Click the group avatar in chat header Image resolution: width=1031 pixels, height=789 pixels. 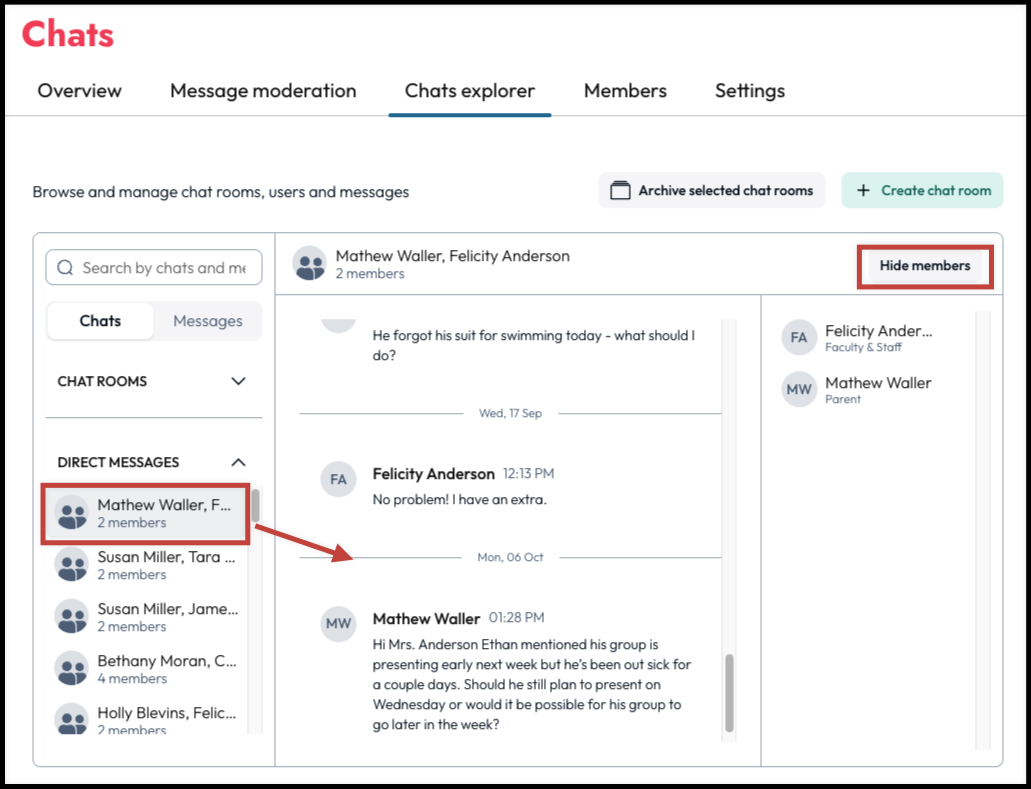coord(310,264)
